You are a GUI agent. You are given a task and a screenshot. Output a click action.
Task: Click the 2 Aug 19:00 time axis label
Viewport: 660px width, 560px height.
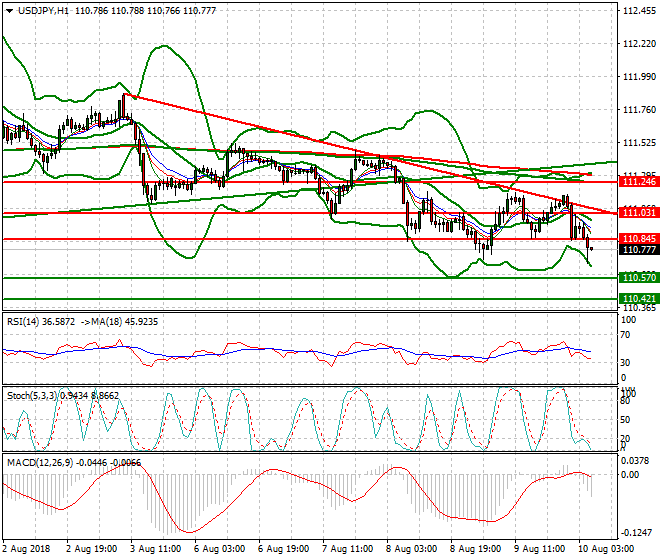pyautogui.click(x=92, y=549)
